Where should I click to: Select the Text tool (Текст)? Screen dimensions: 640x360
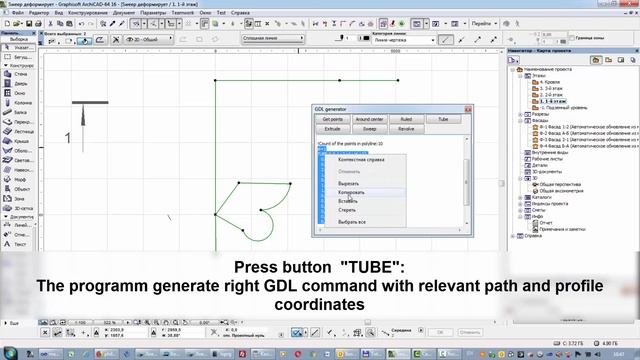pos(18,244)
